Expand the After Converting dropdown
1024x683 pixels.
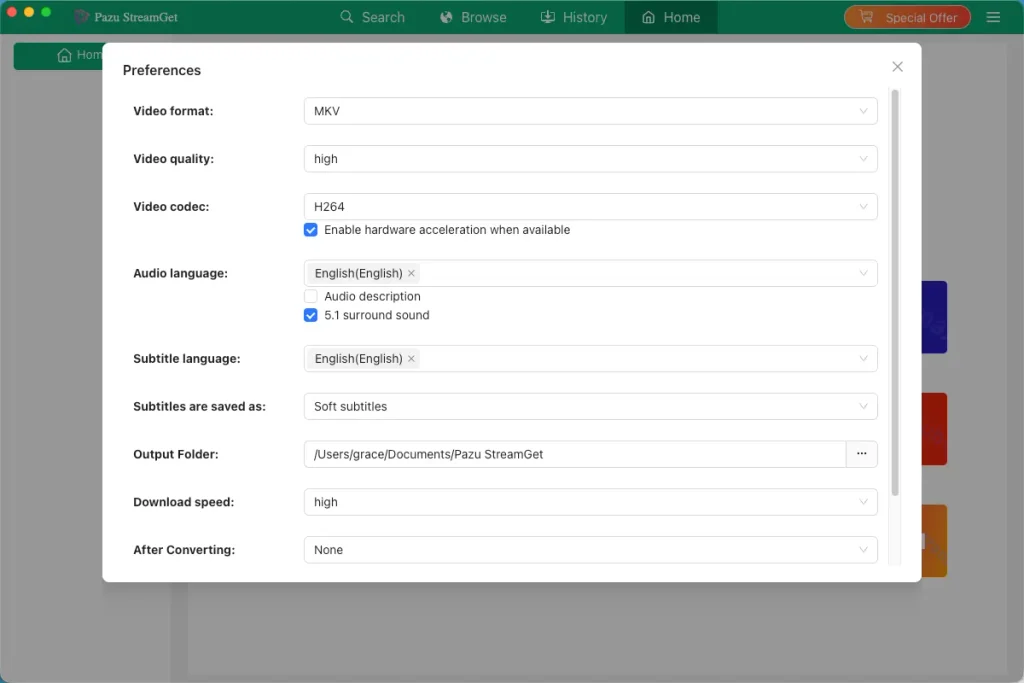[590, 550]
